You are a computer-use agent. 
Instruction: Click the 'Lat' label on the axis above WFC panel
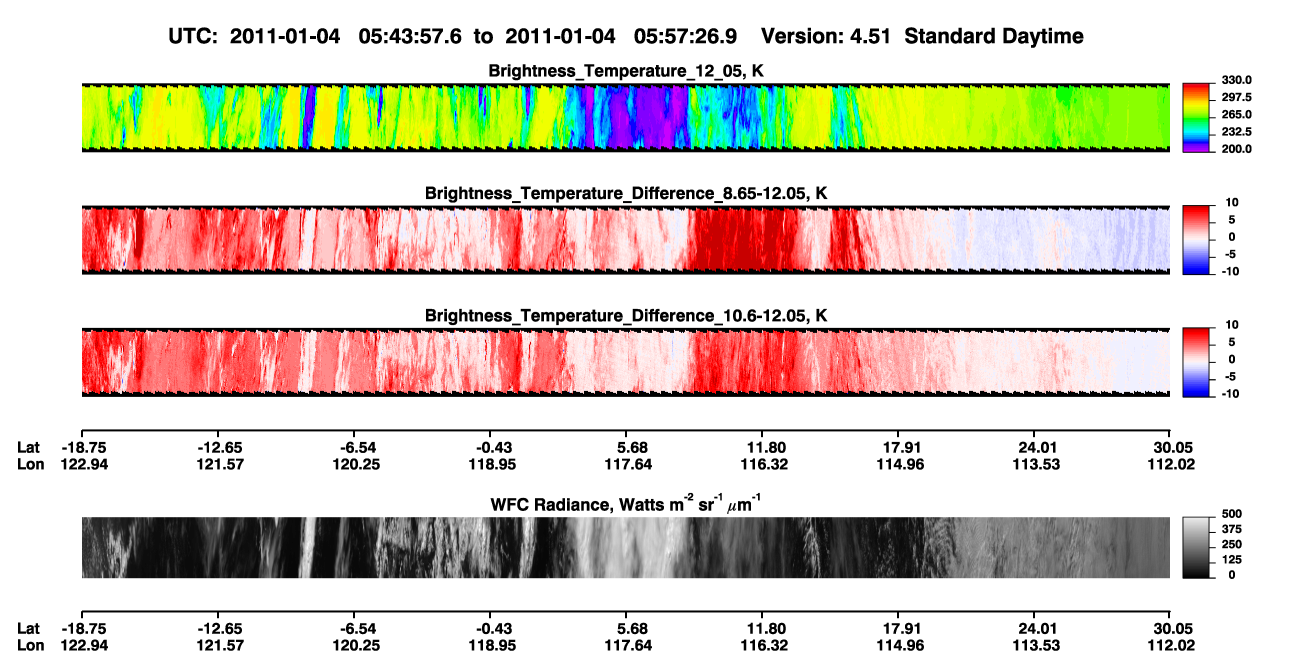[x=28, y=448]
